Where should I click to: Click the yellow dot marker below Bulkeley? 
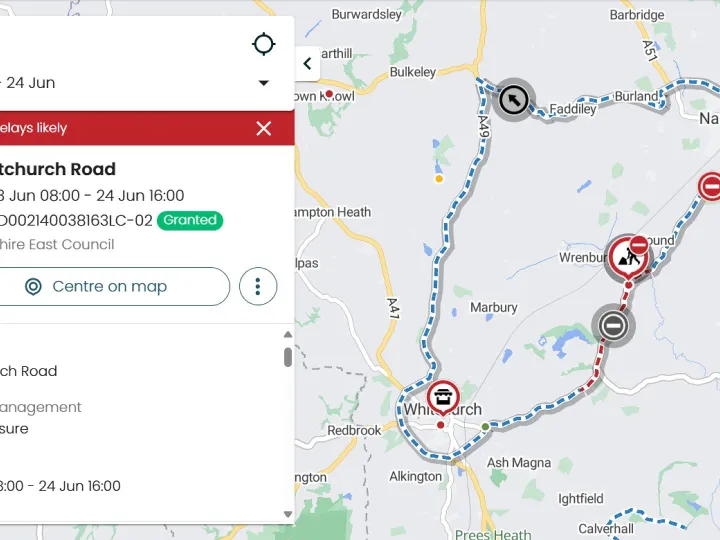click(x=438, y=179)
